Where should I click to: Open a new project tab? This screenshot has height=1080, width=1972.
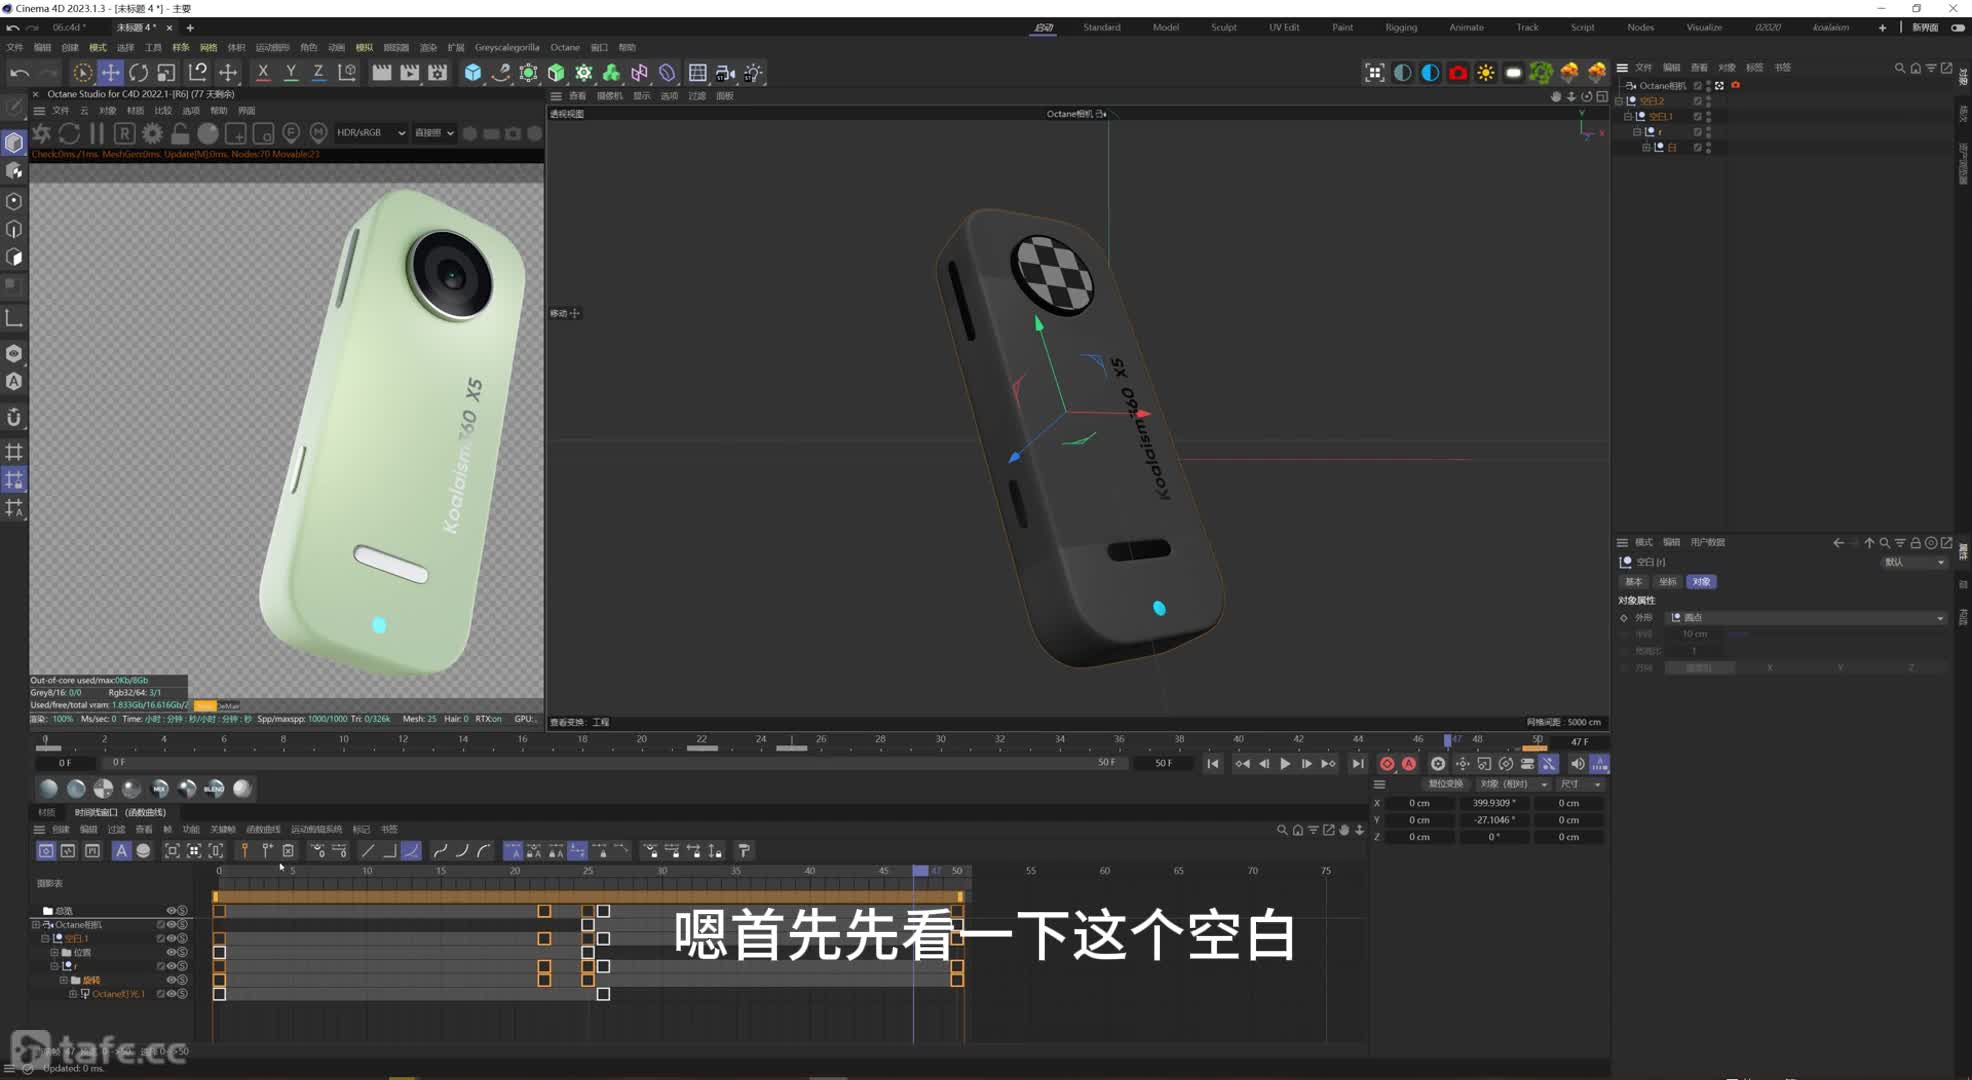190,27
